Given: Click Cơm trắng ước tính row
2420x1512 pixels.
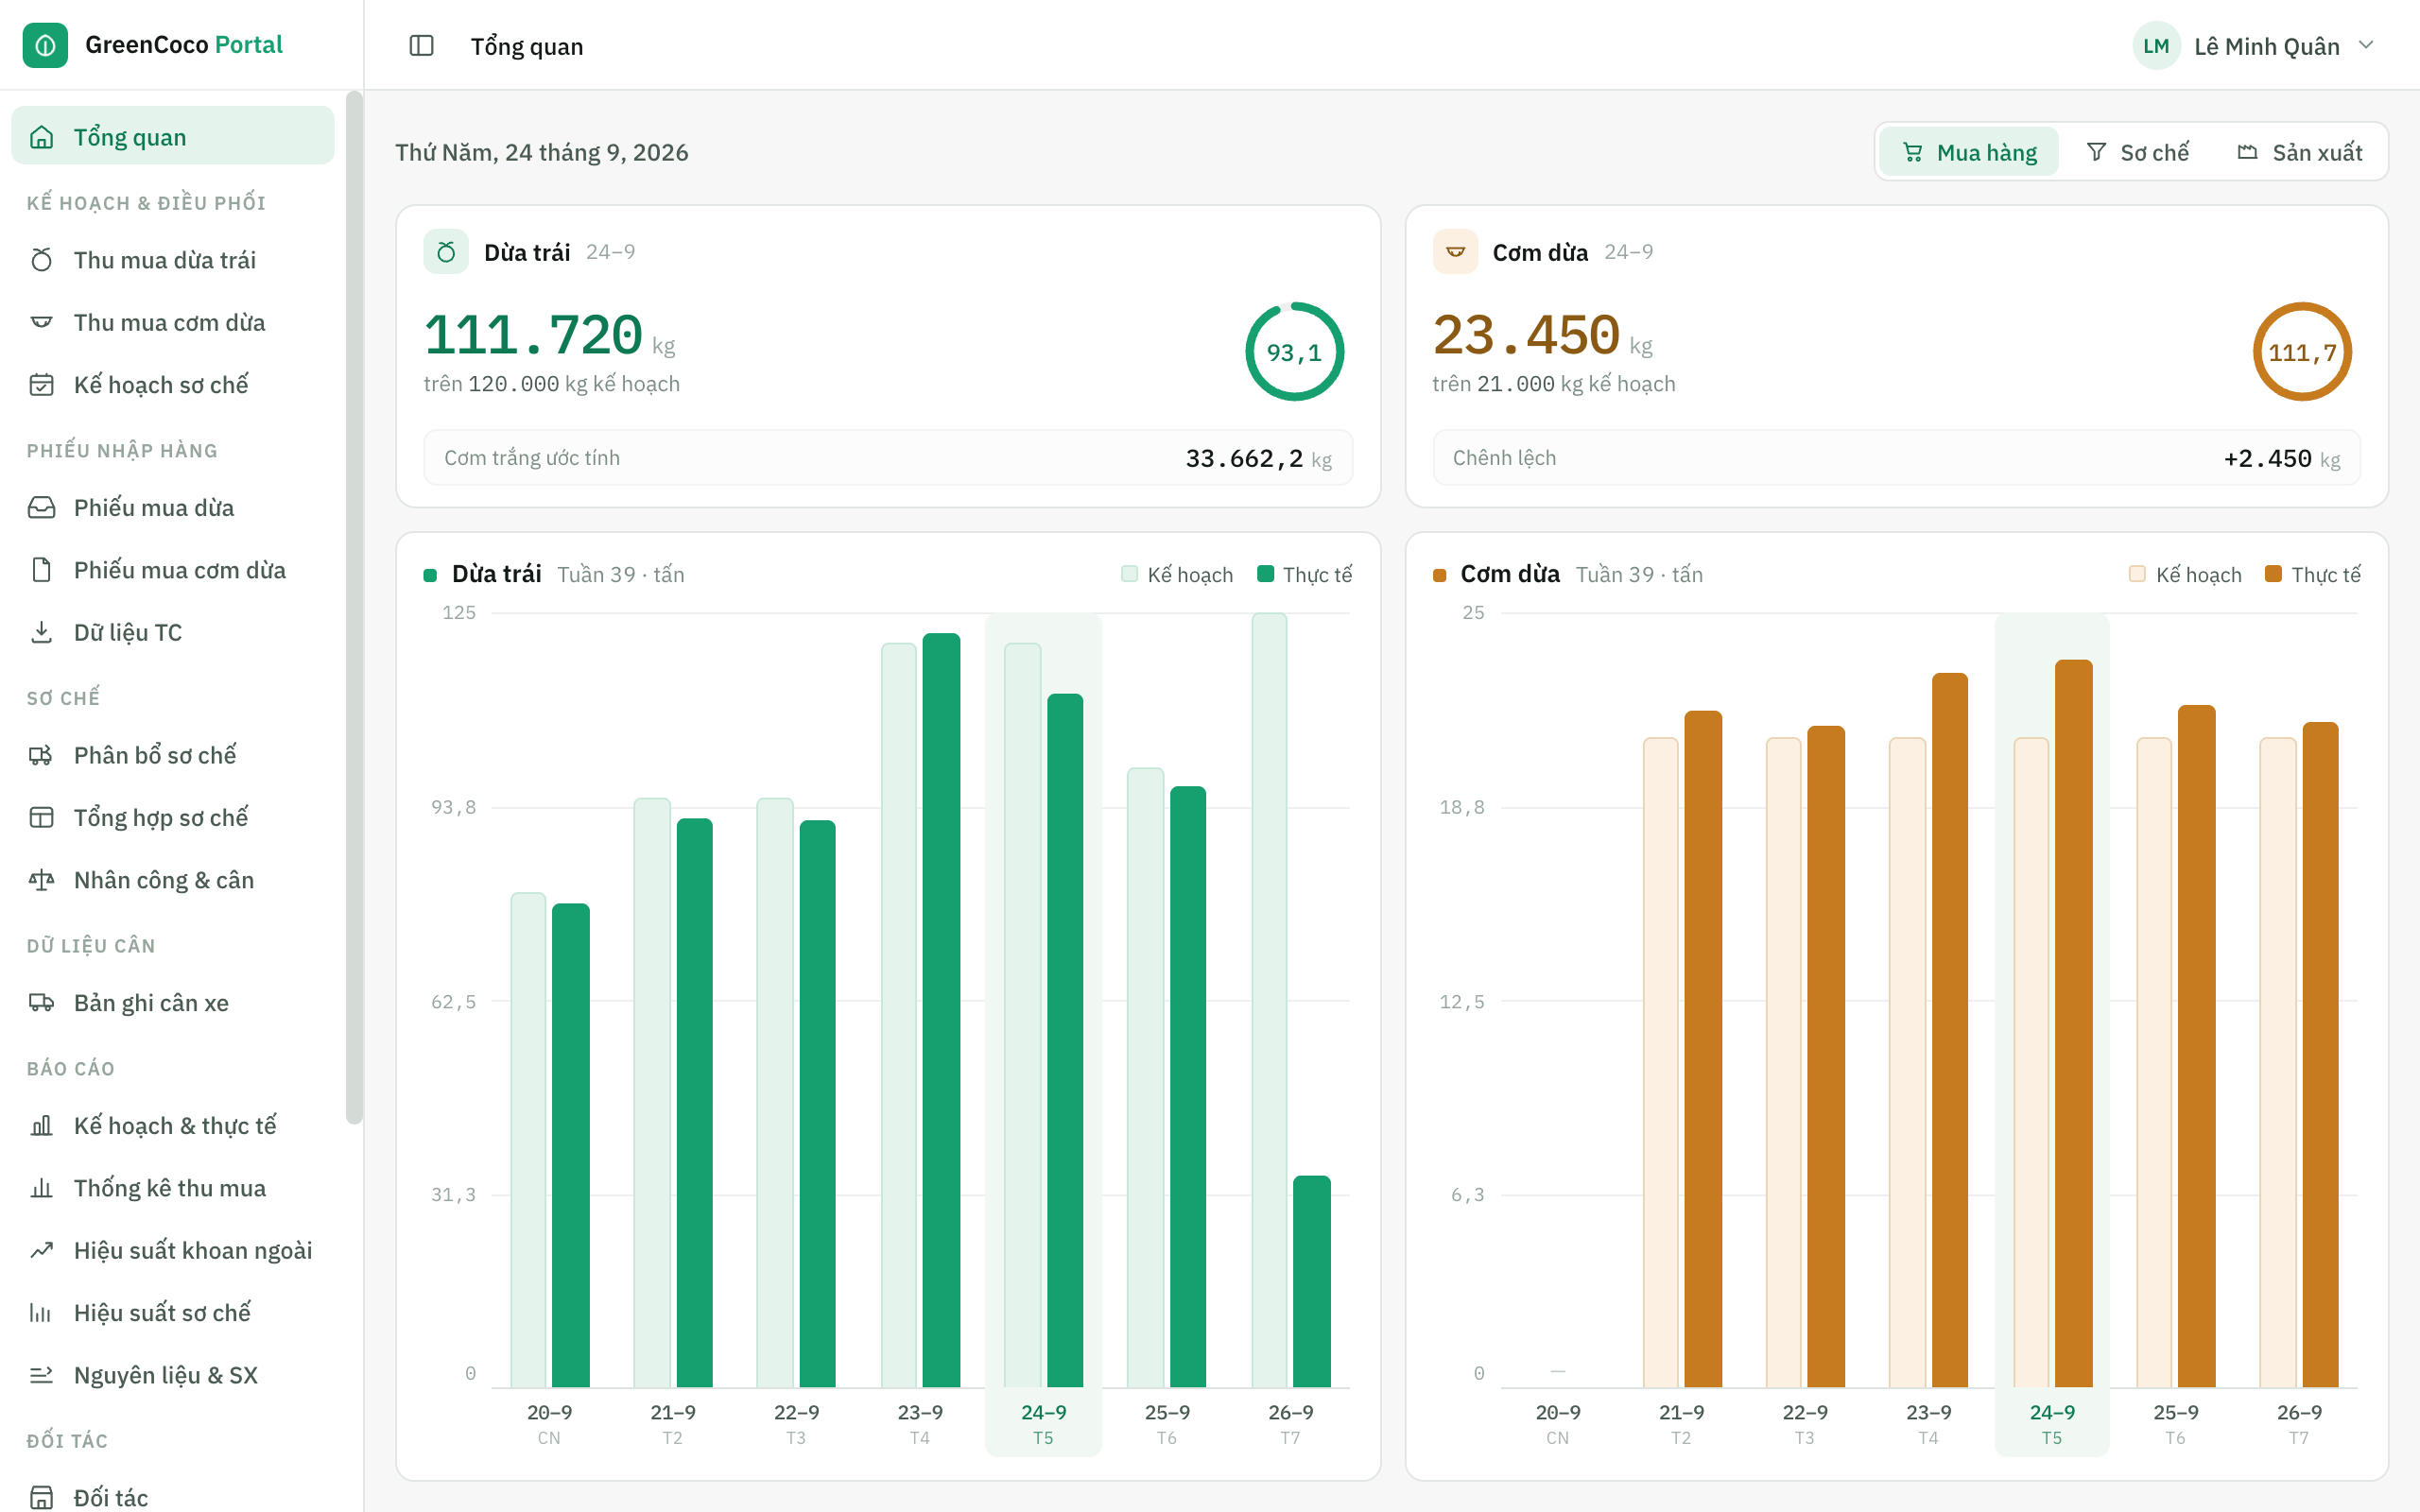Looking at the screenshot, I should [x=888, y=458].
